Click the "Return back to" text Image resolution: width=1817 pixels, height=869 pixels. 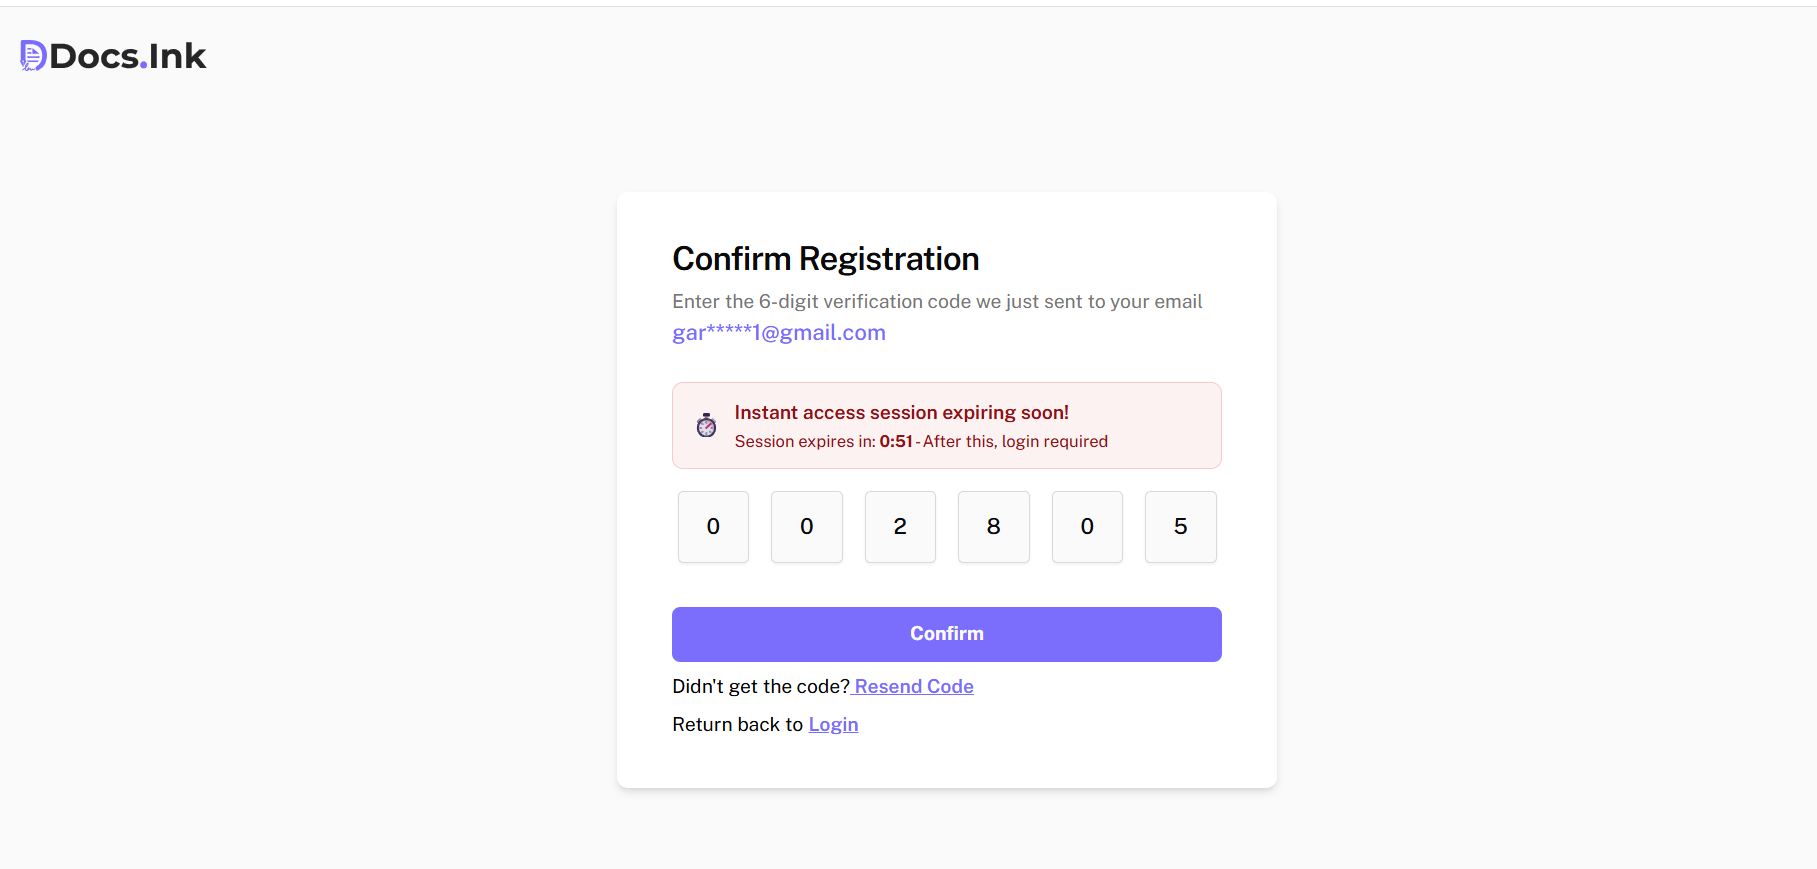737,725
